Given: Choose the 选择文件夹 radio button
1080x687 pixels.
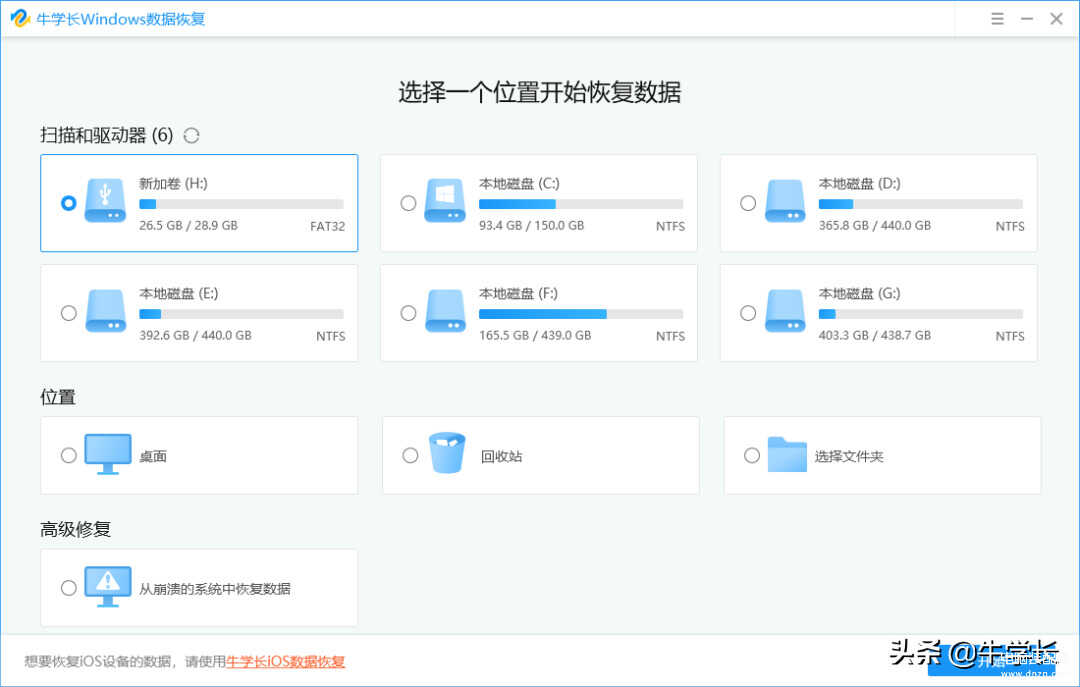Looking at the screenshot, I should [x=752, y=455].
